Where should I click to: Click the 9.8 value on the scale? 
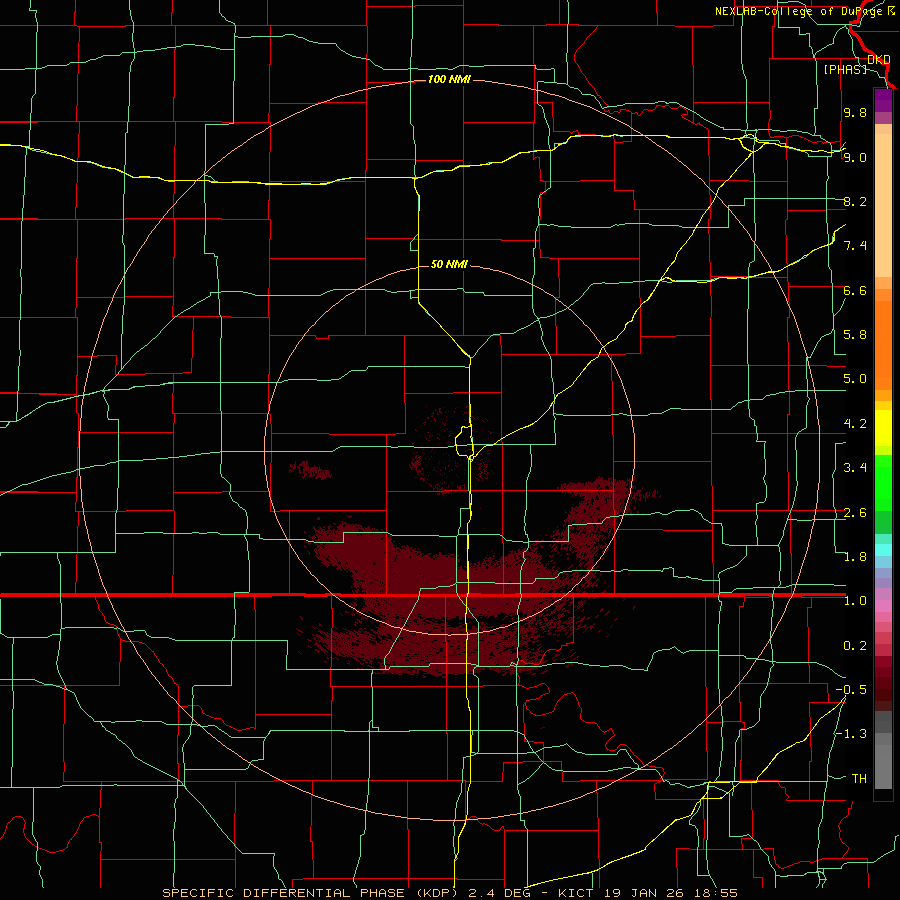(x=855, y=112)
